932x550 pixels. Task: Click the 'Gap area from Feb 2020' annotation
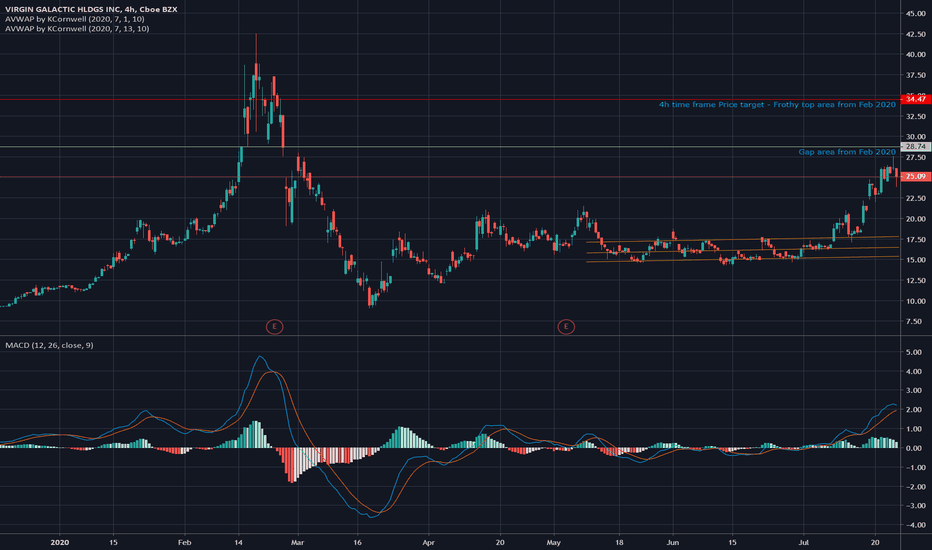[847, 152]
